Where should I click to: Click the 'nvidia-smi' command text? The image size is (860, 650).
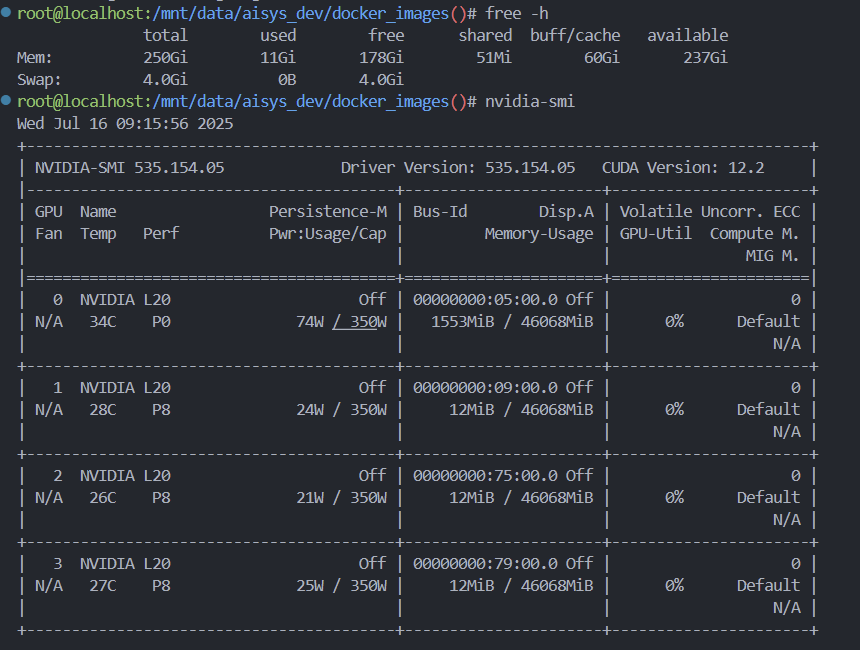(x=530, y=102)
